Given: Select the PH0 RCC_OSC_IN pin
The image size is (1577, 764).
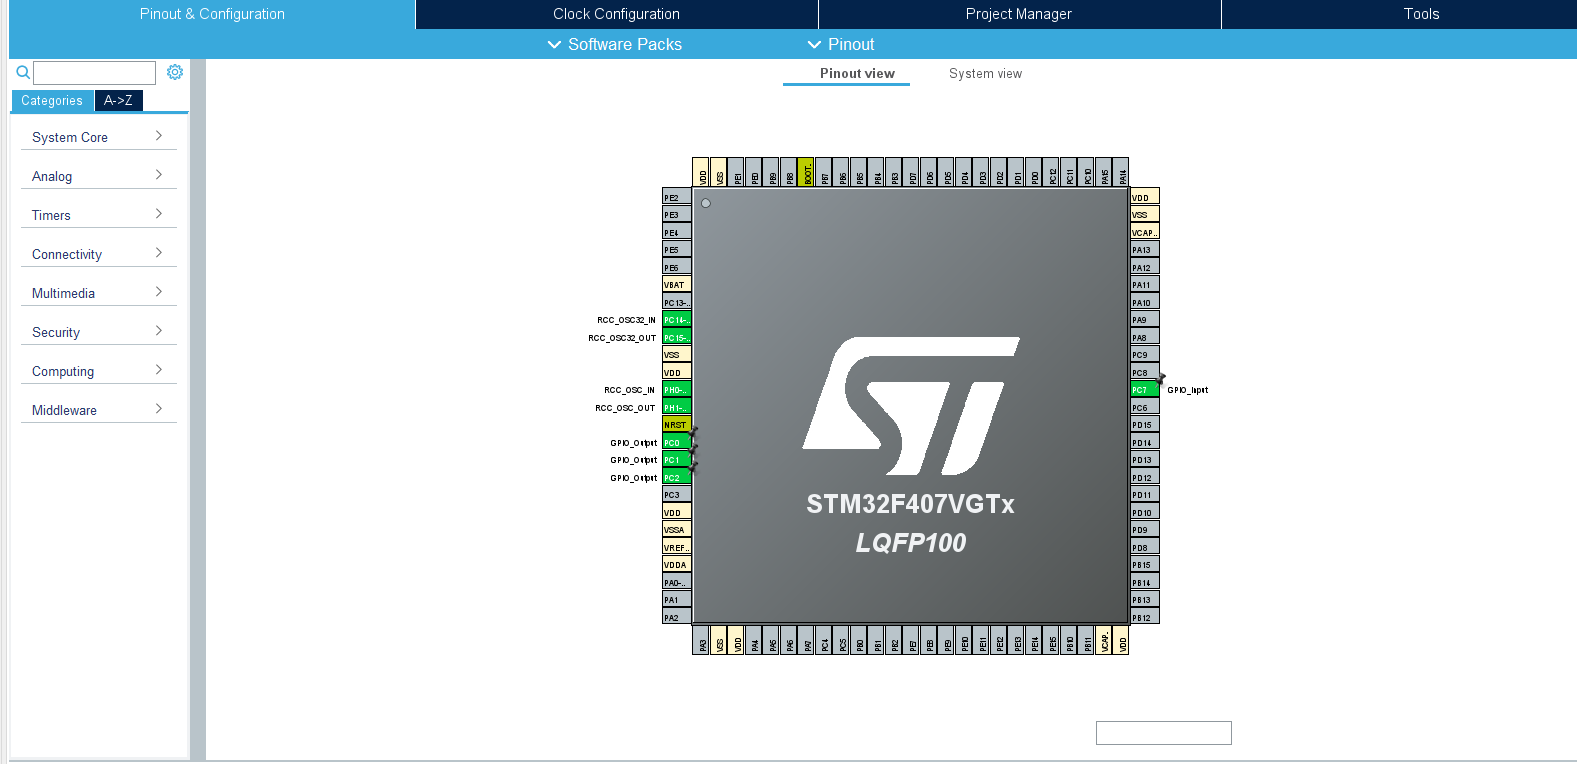Looking at the screenshot, I should [677, 390].
